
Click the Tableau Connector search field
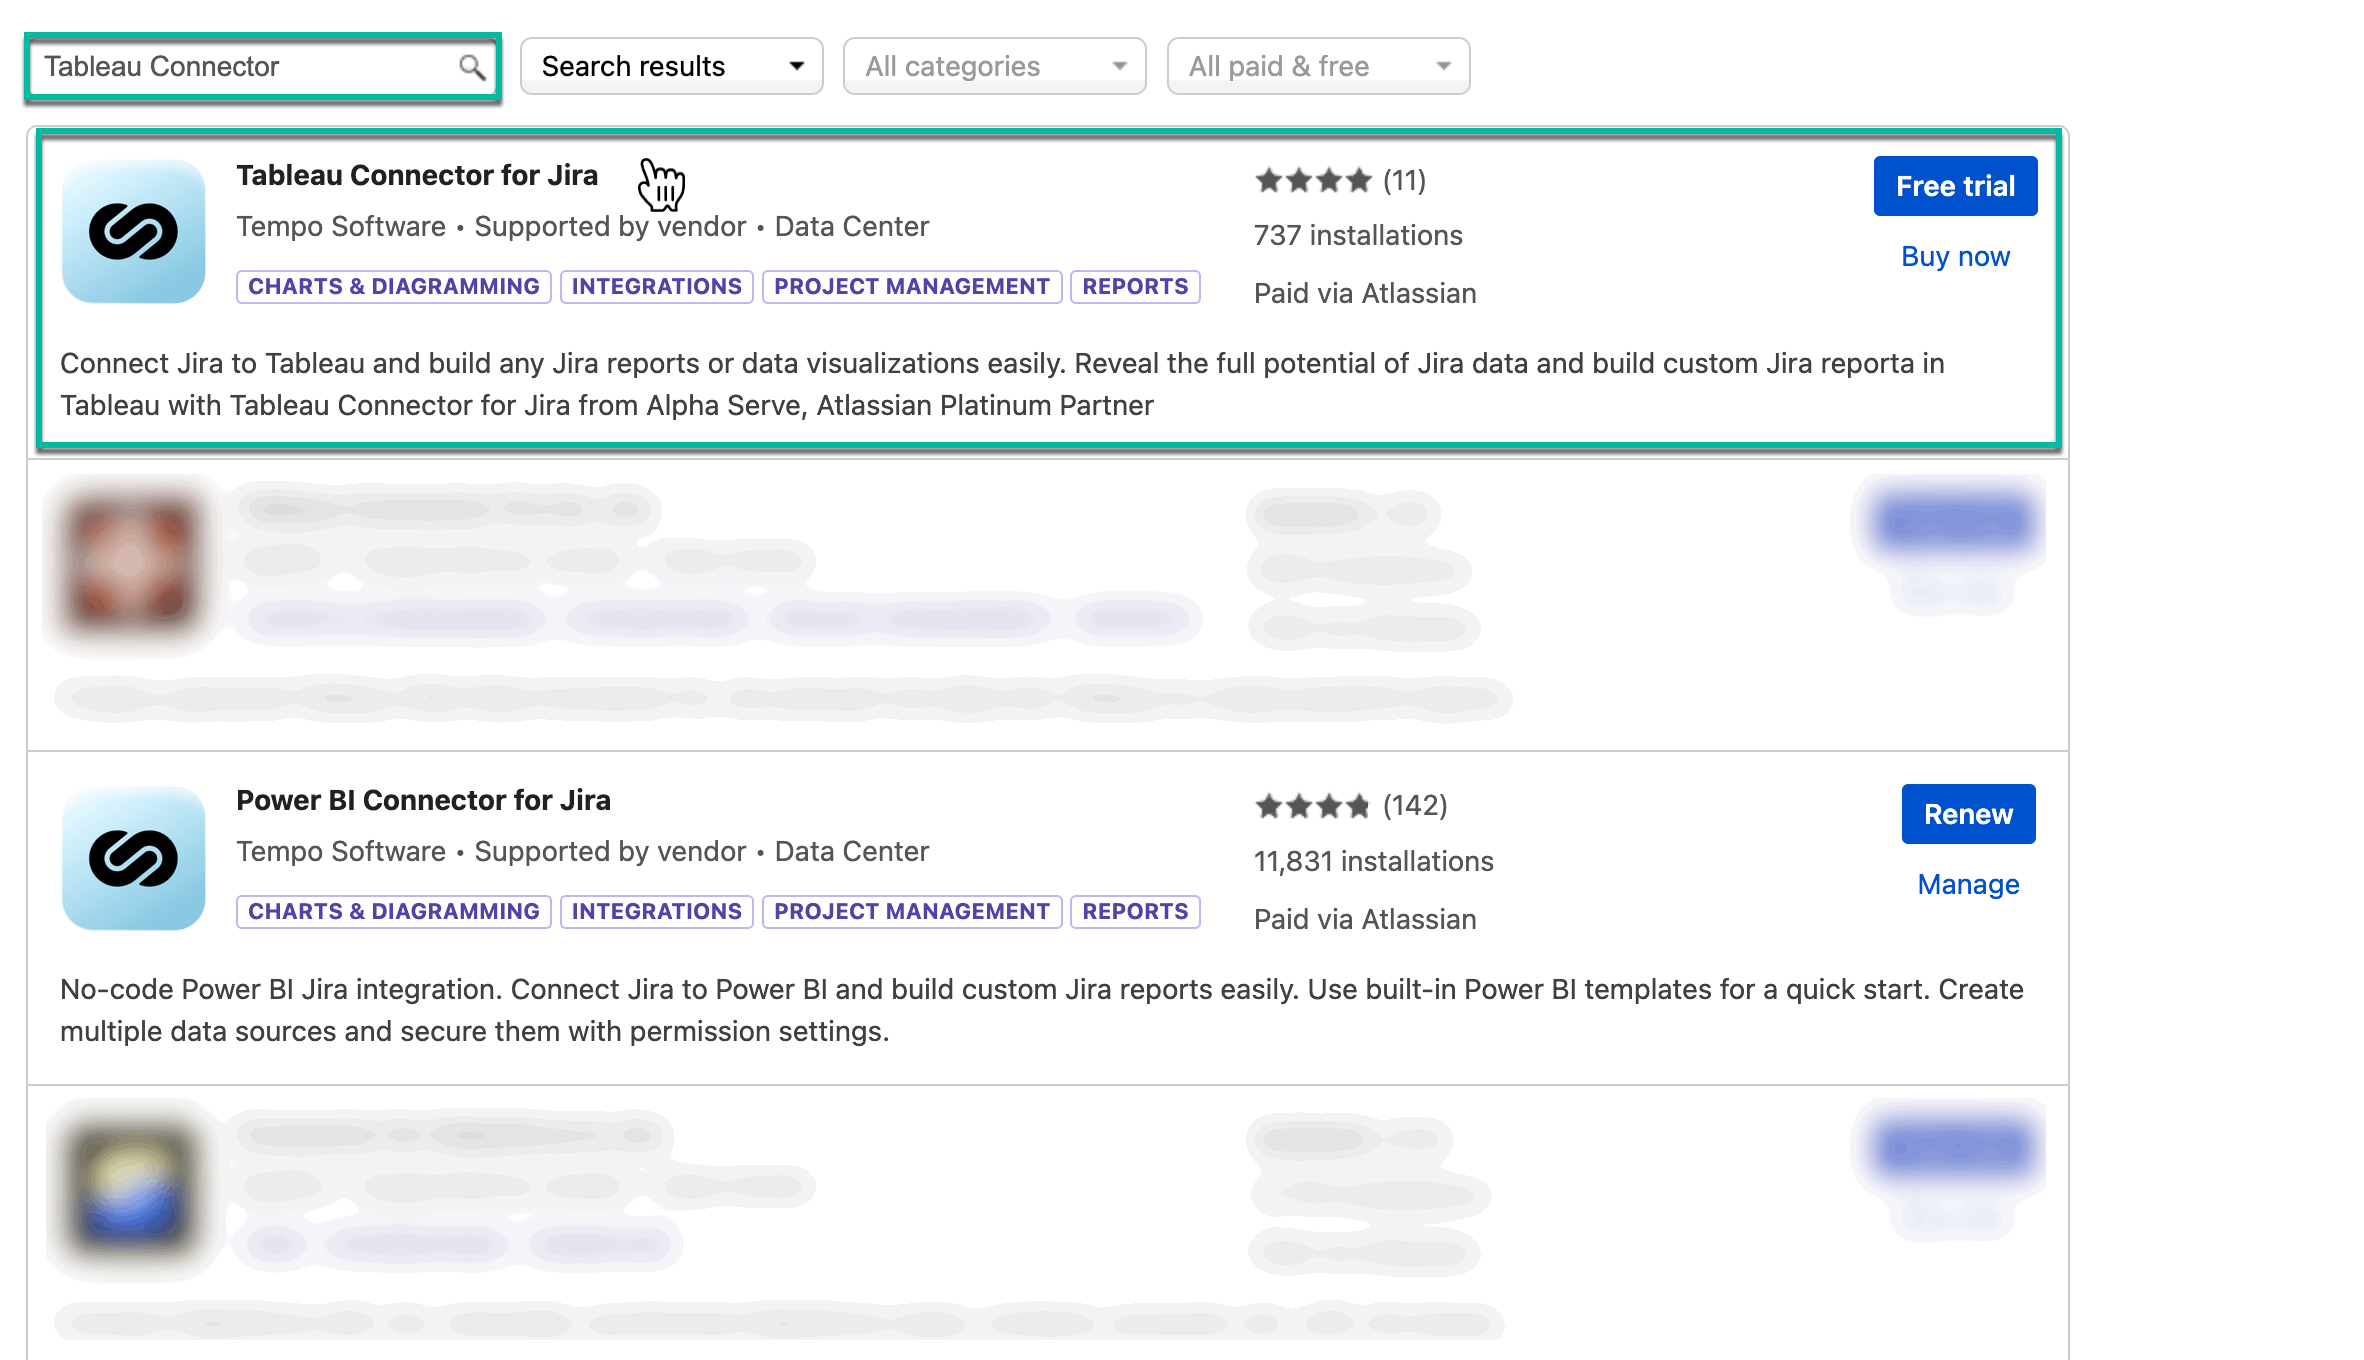coord(263,67)
